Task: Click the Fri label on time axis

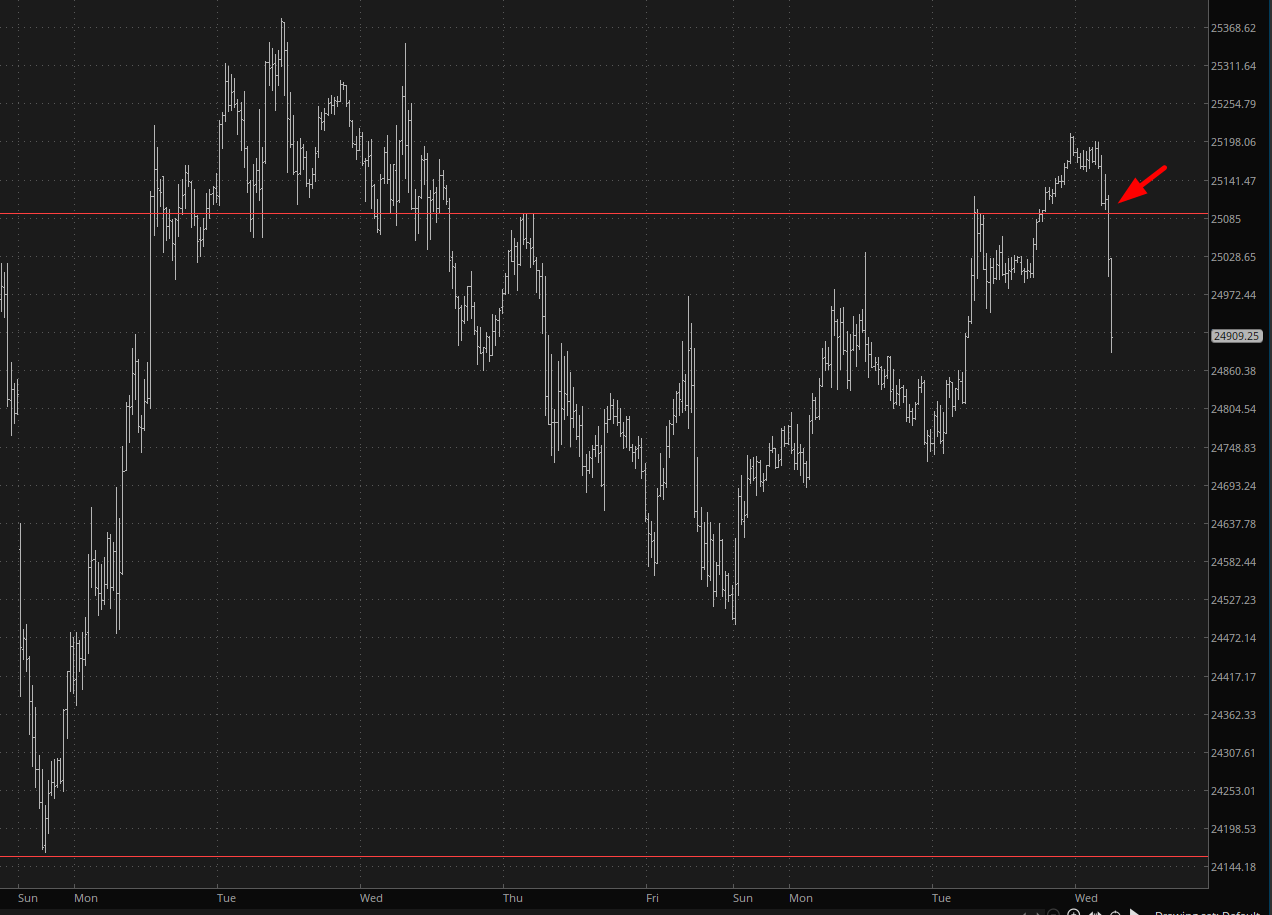Action: click(652, 898)
